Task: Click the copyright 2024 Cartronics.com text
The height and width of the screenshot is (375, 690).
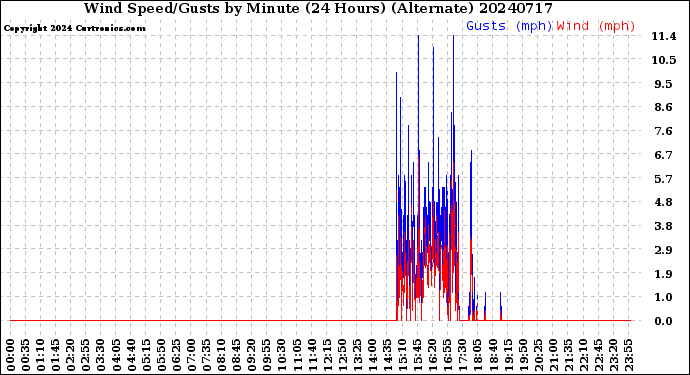Action: click(x=75, y=29)
